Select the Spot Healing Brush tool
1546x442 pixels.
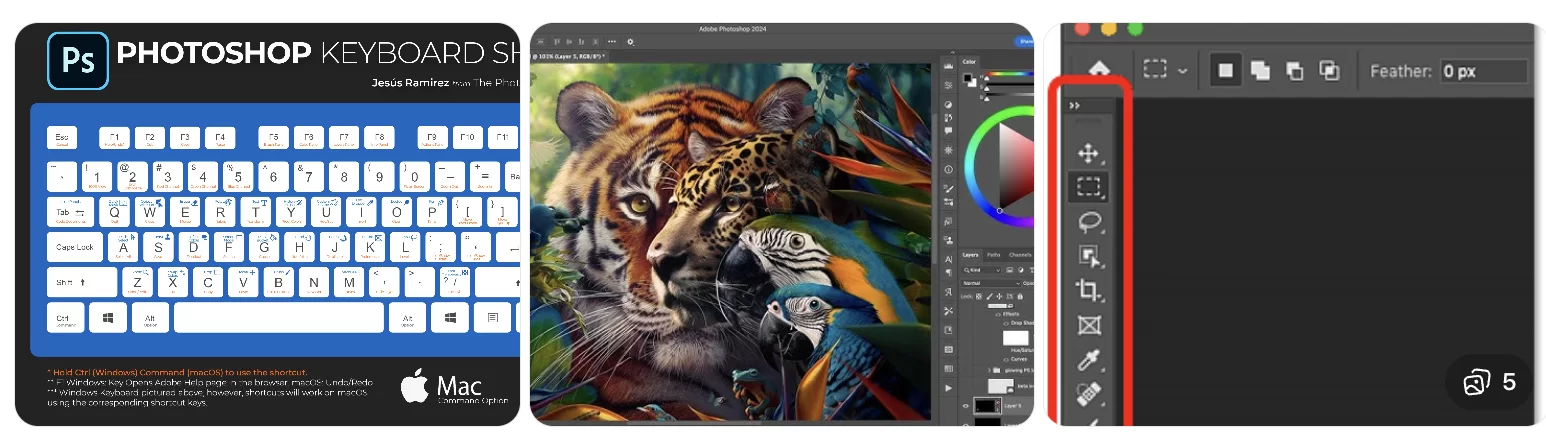[1088, 395]
